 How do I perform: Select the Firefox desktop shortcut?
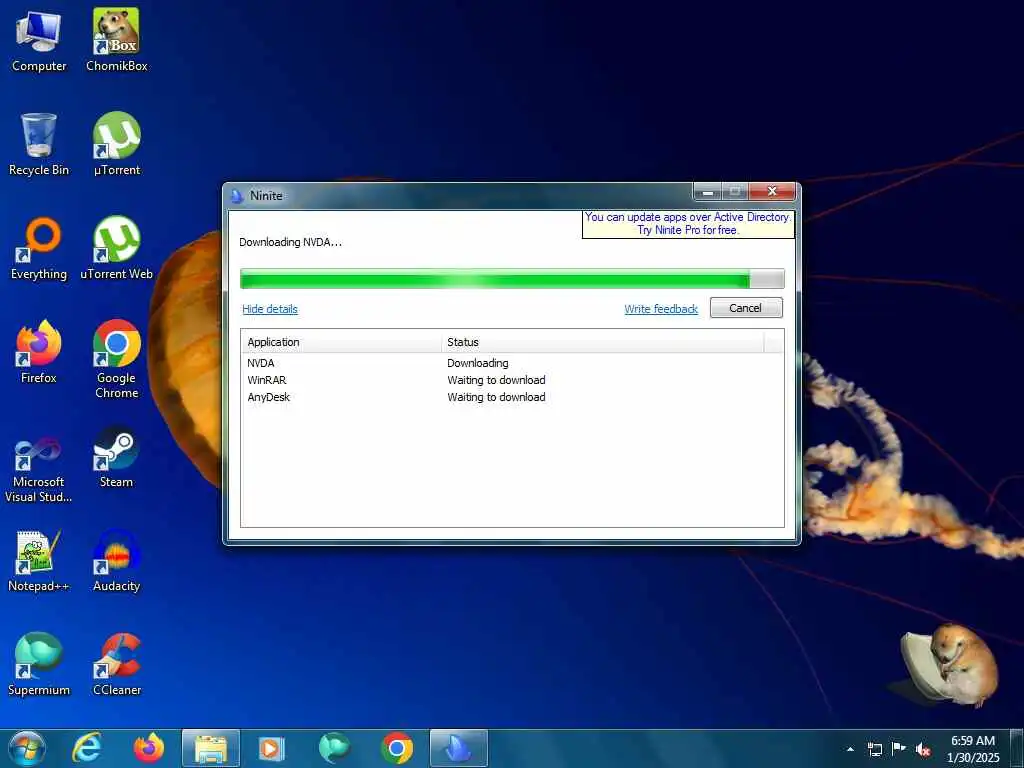(x=39, y=353)
